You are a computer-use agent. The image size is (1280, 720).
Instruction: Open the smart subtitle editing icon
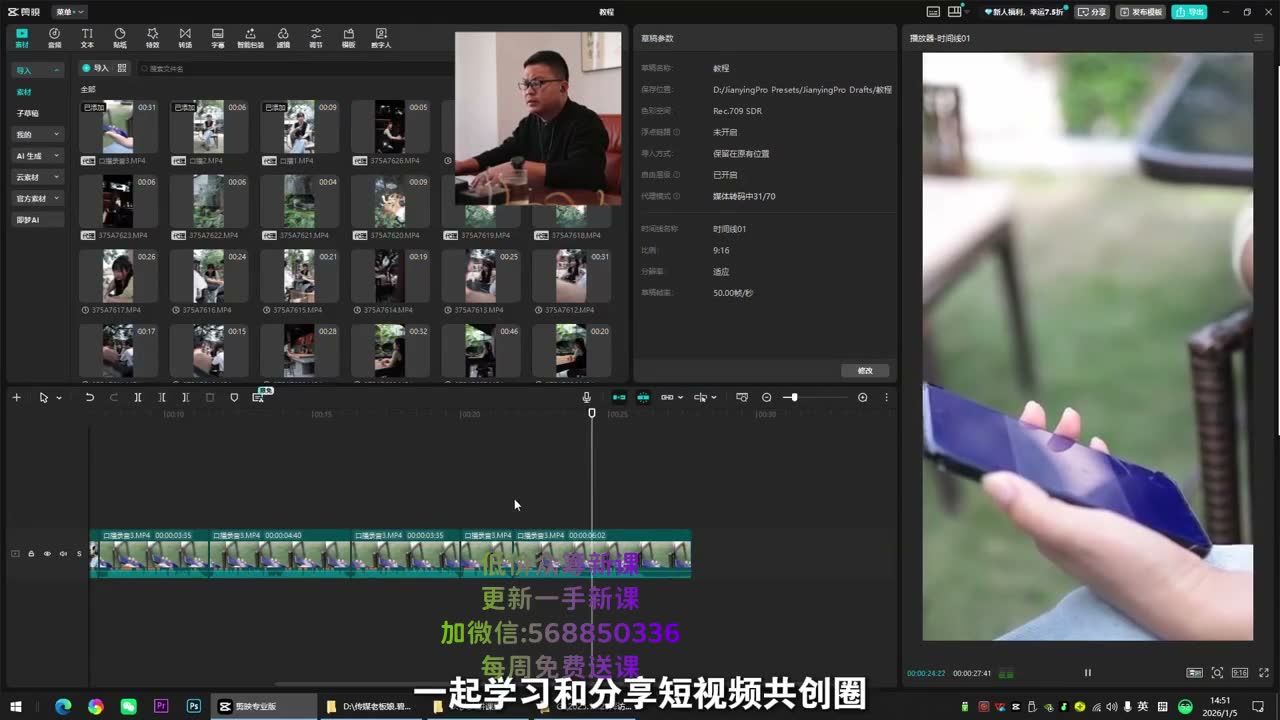pos(258,397)
